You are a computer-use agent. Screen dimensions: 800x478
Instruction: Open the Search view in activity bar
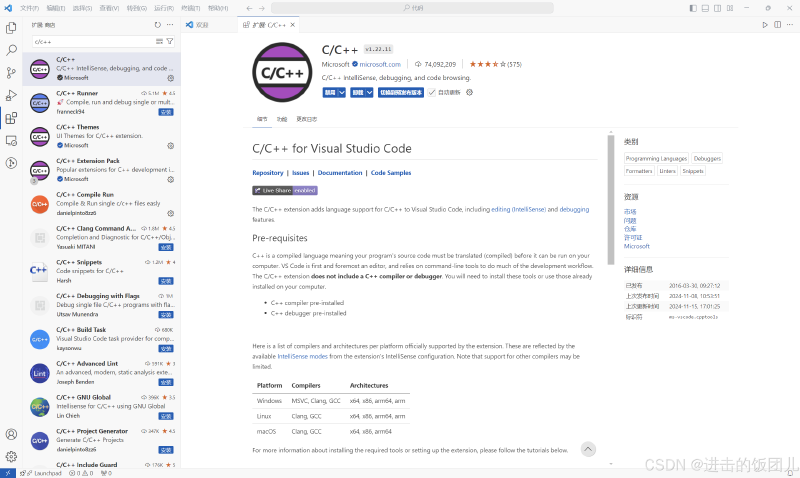(11, 50)
